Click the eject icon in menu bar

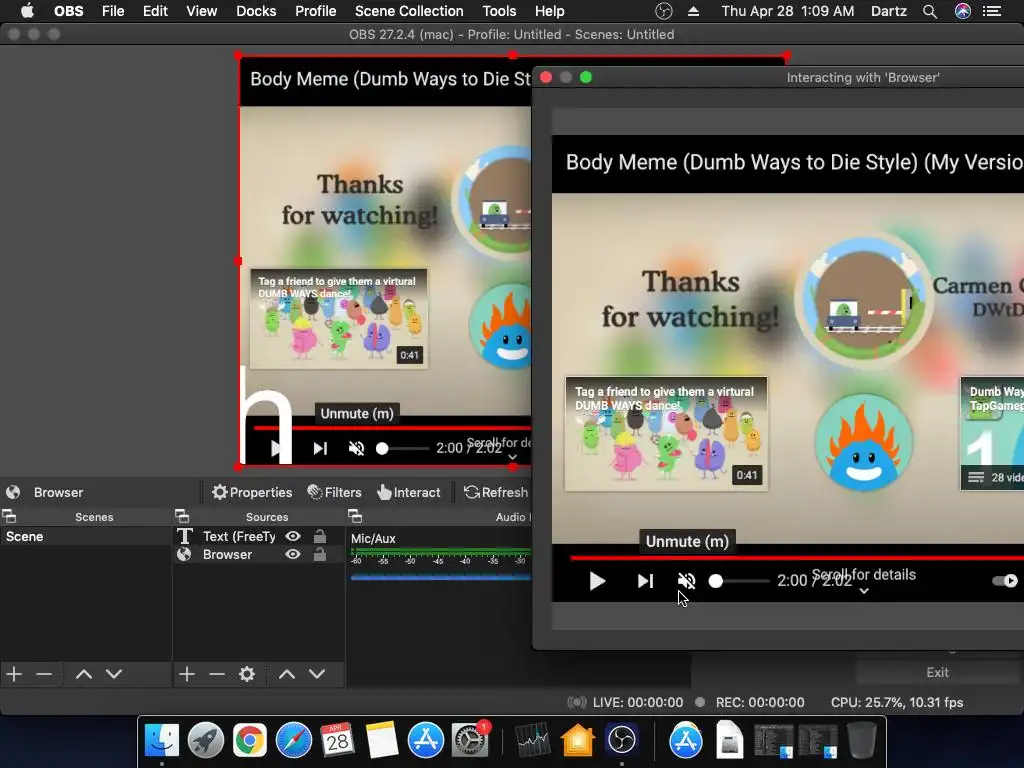pyautogui.click(x=694, y=11)
